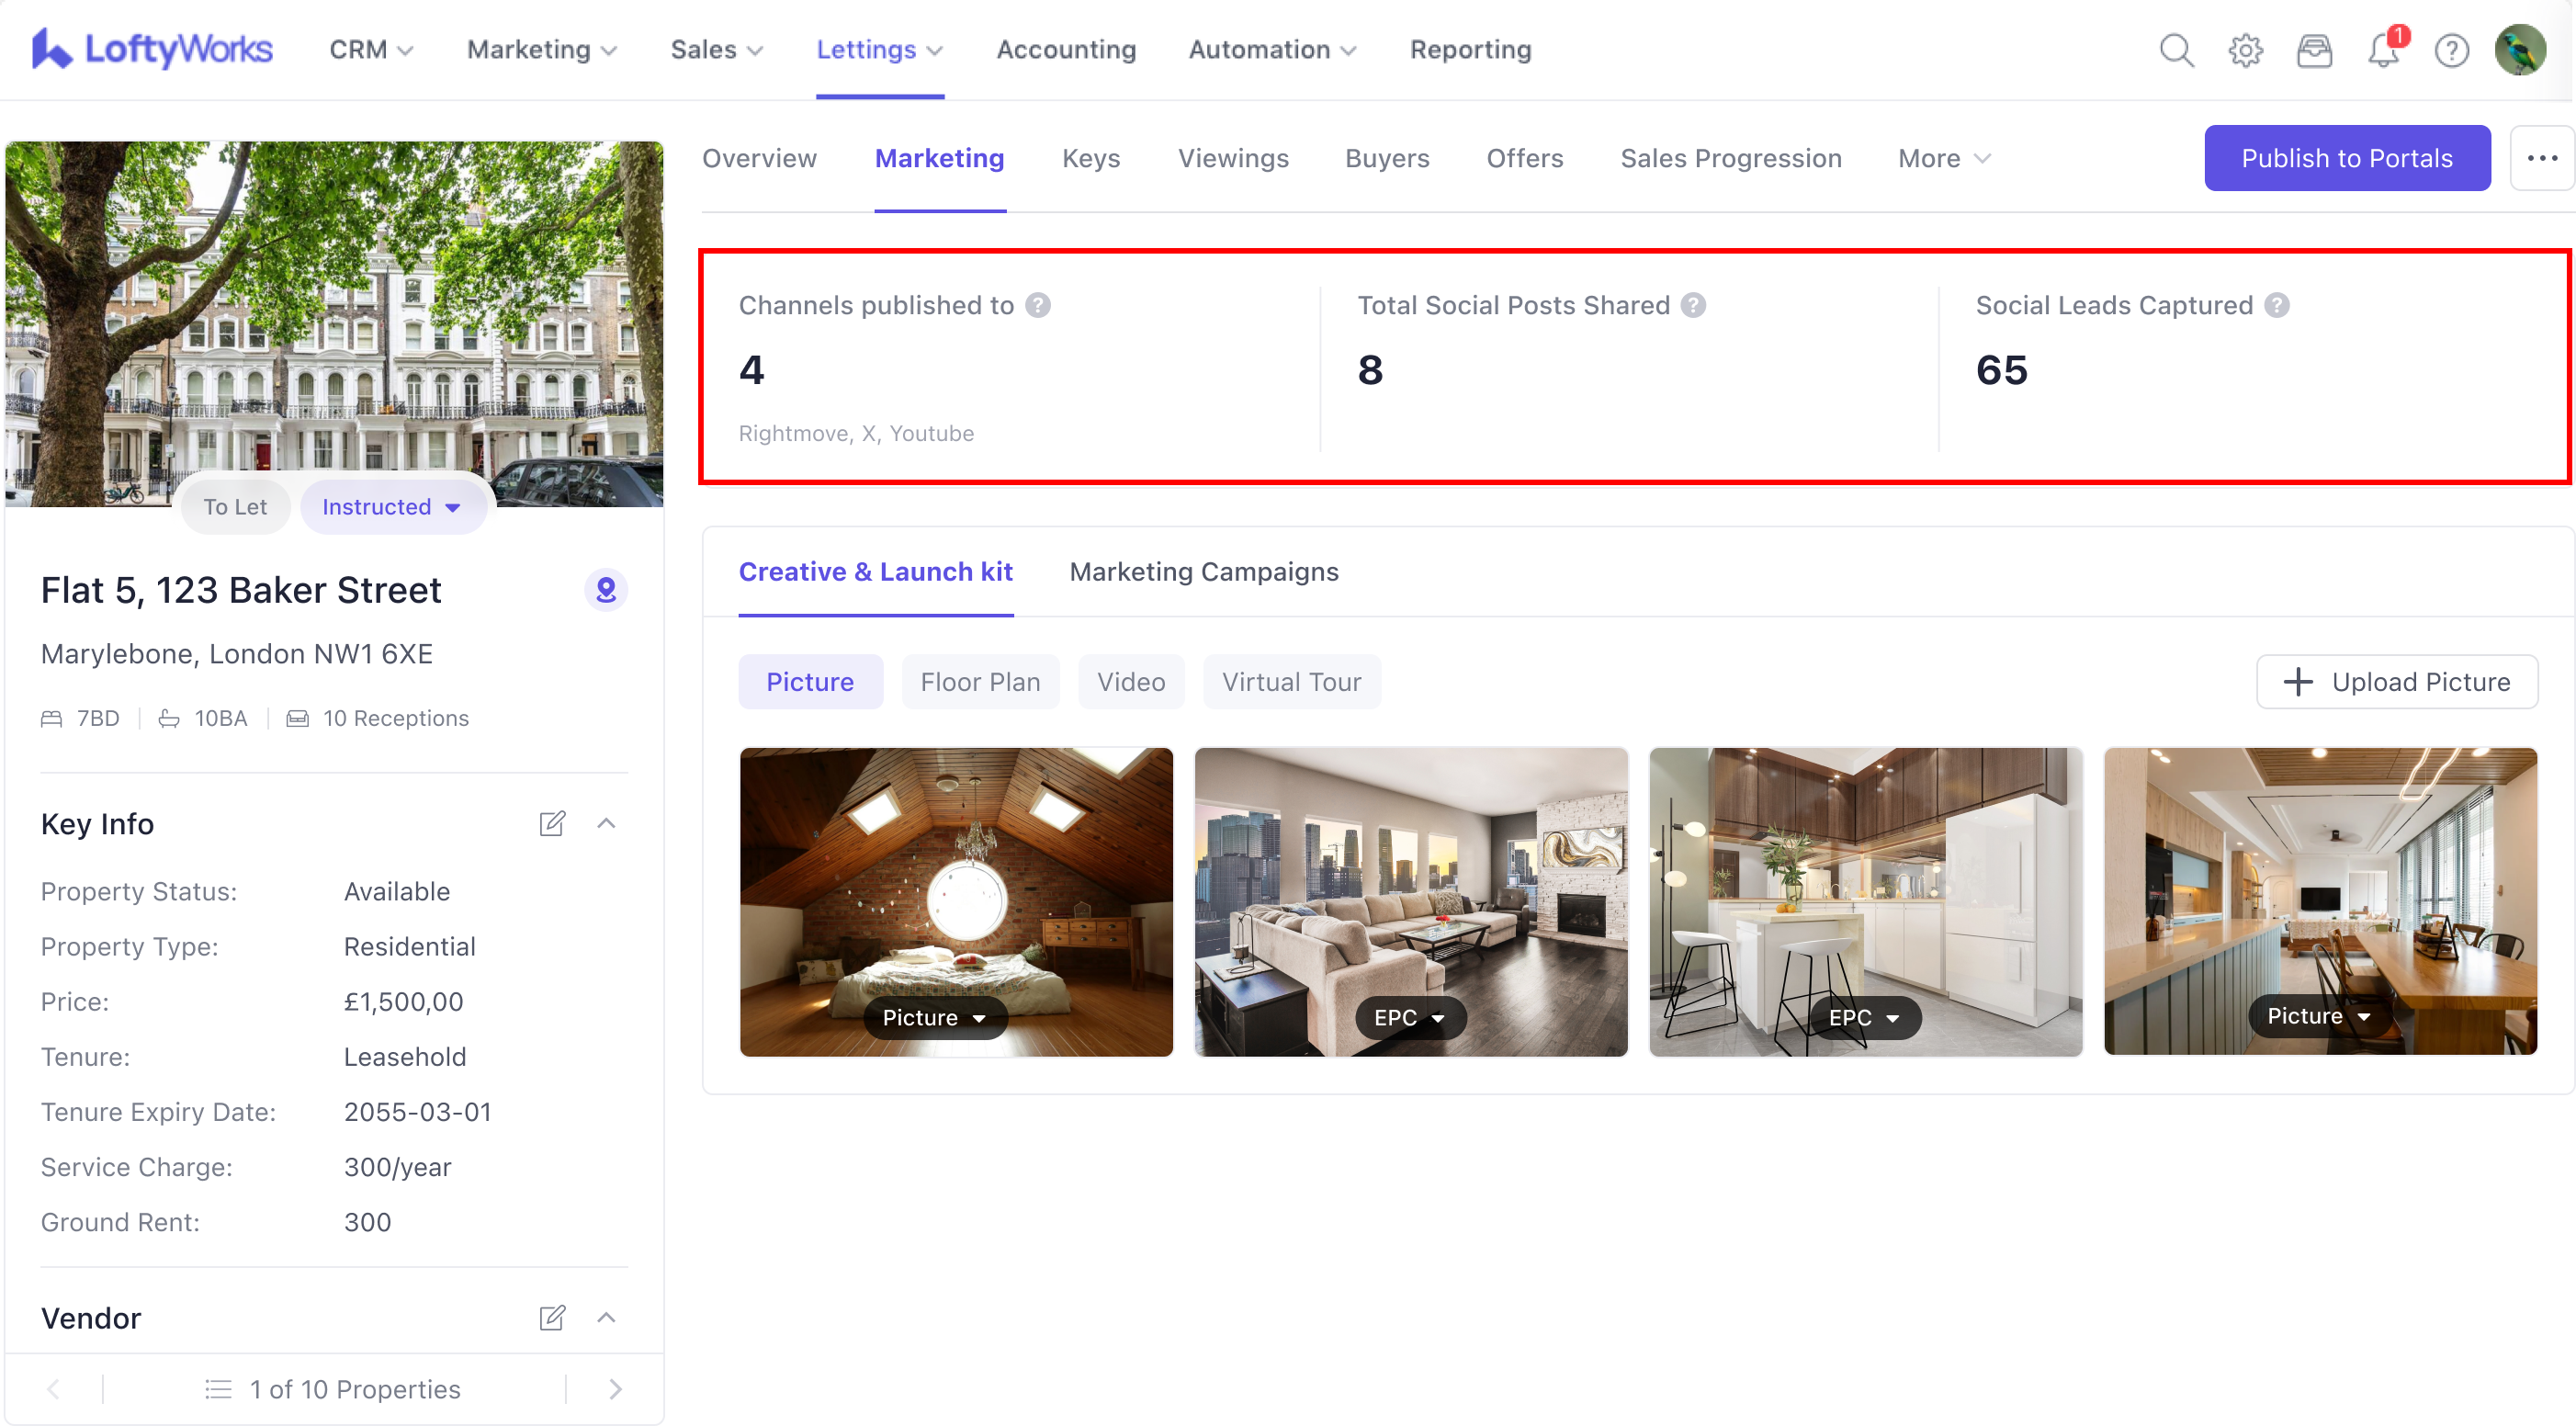Viewport: 2576px width, 1426px height.
Task: Open the Marketing Campaigns tab
Action: click(1204, 572)
